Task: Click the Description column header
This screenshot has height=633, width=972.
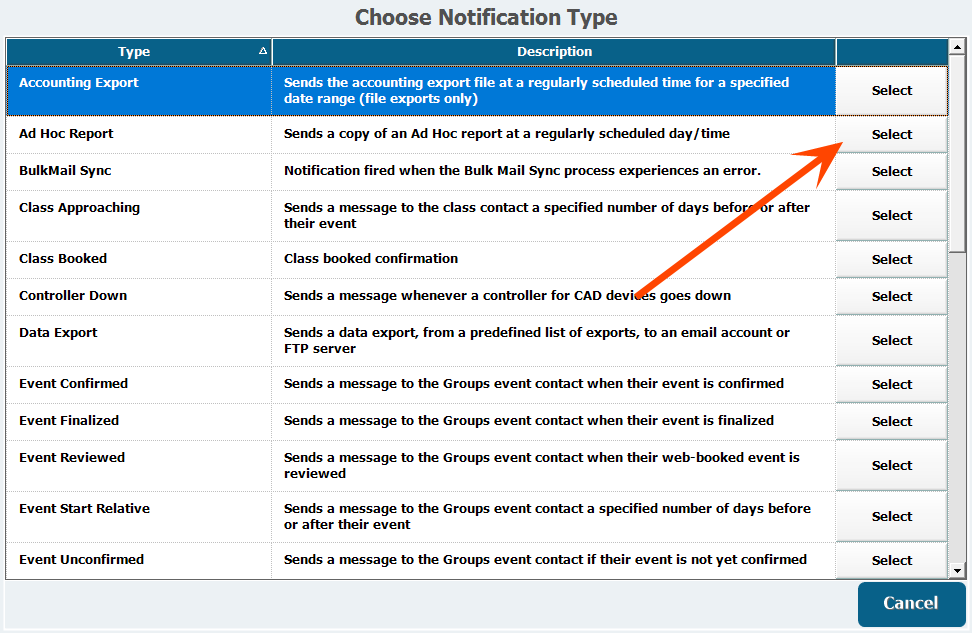Action: pos(554,52)
